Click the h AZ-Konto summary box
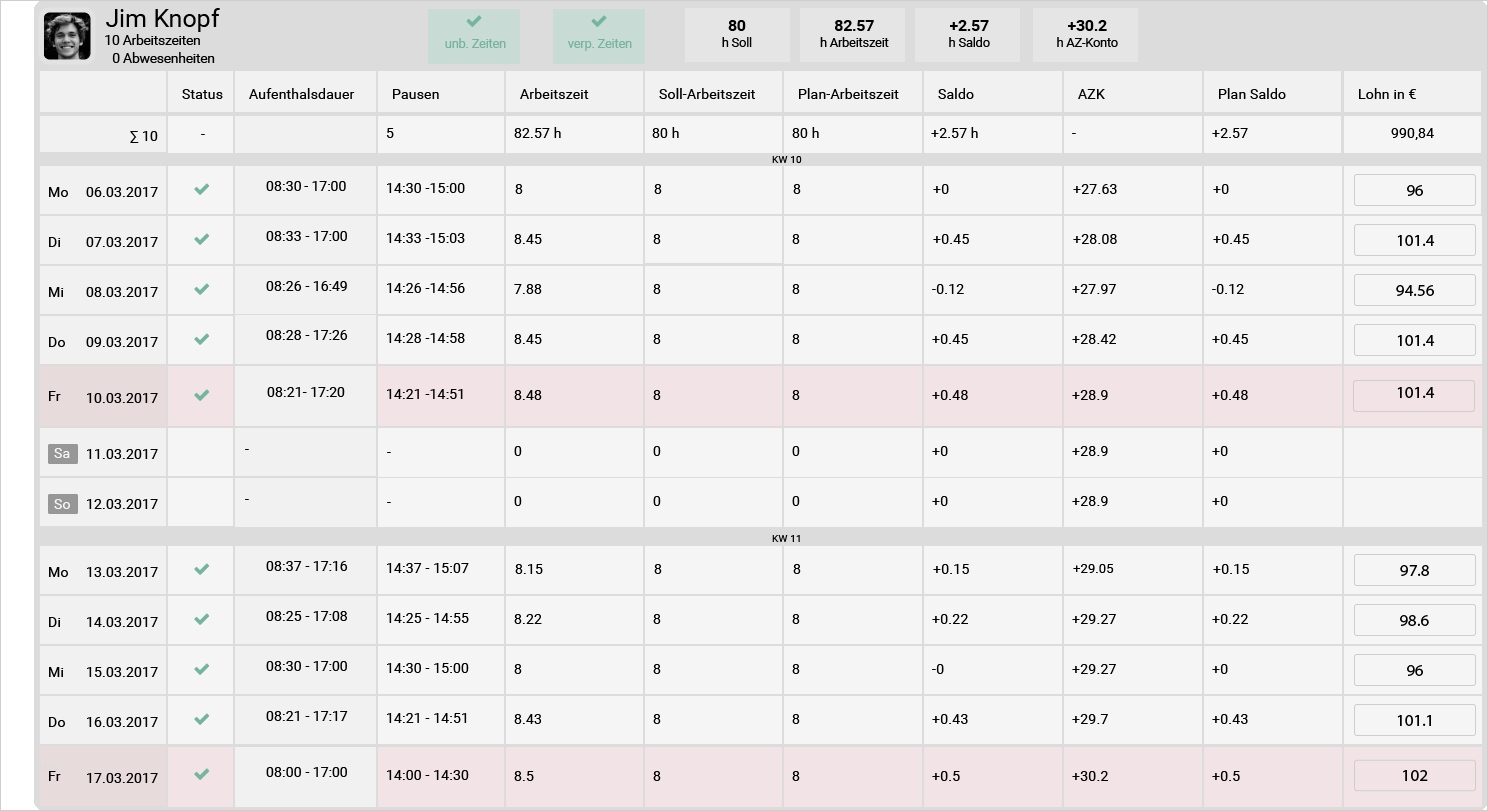This screenshot has height=811, width=1488. 1086,35
